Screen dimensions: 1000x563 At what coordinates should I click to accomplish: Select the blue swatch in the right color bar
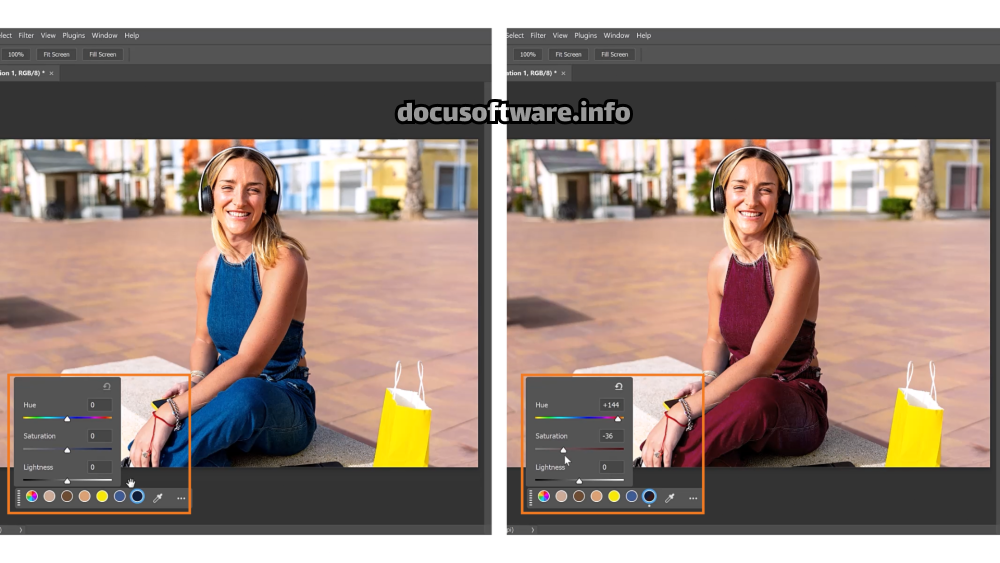(631, 496)
